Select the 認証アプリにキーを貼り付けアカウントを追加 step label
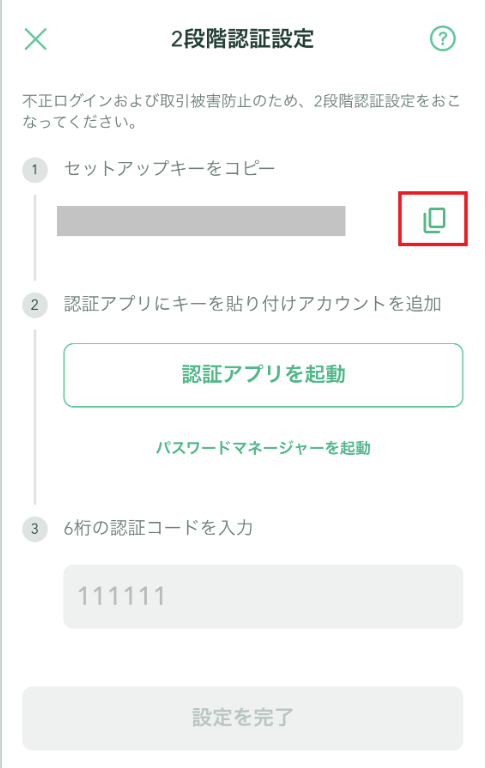Image resolution: width=486 pixels, height=768 pixels. [x=253, y=304]
